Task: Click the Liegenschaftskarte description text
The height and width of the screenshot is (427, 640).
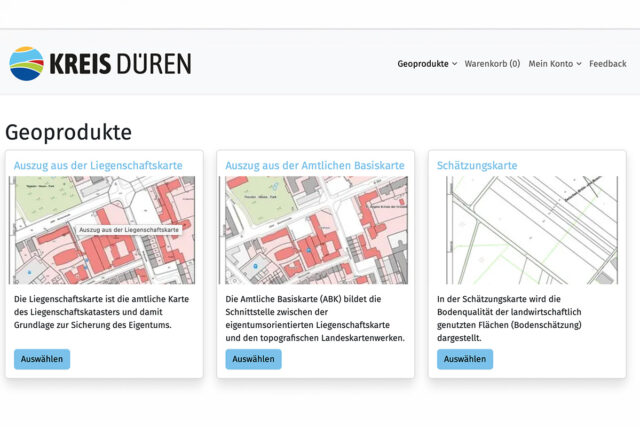Action: pyautogui.click(x=101, y=312)
